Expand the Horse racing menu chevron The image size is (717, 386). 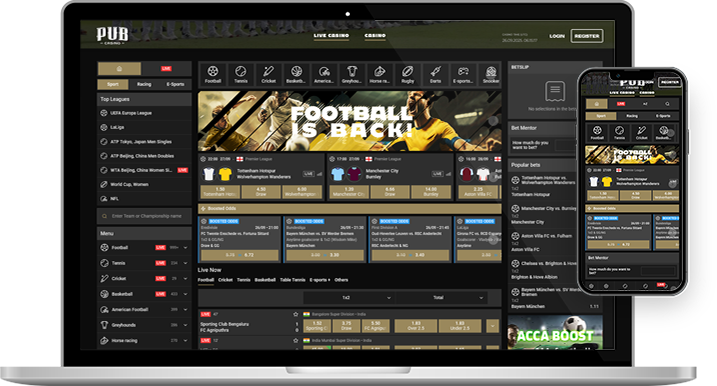[x=185, y=341]
